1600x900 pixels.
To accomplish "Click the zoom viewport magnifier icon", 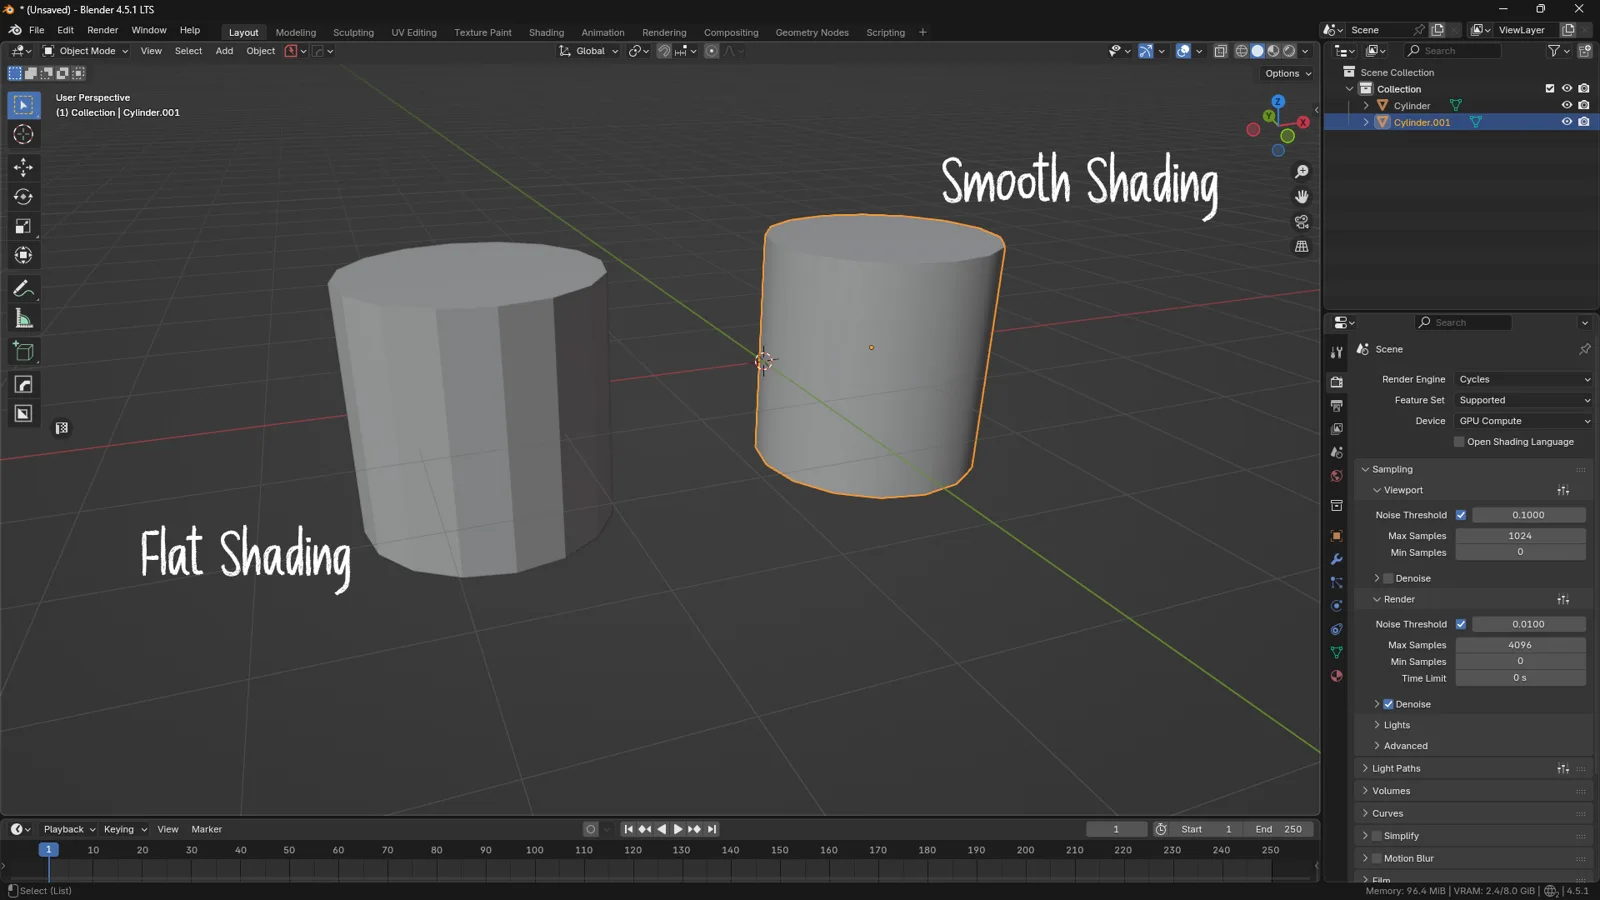I will pyautogui.click(x=1301, y=172).
